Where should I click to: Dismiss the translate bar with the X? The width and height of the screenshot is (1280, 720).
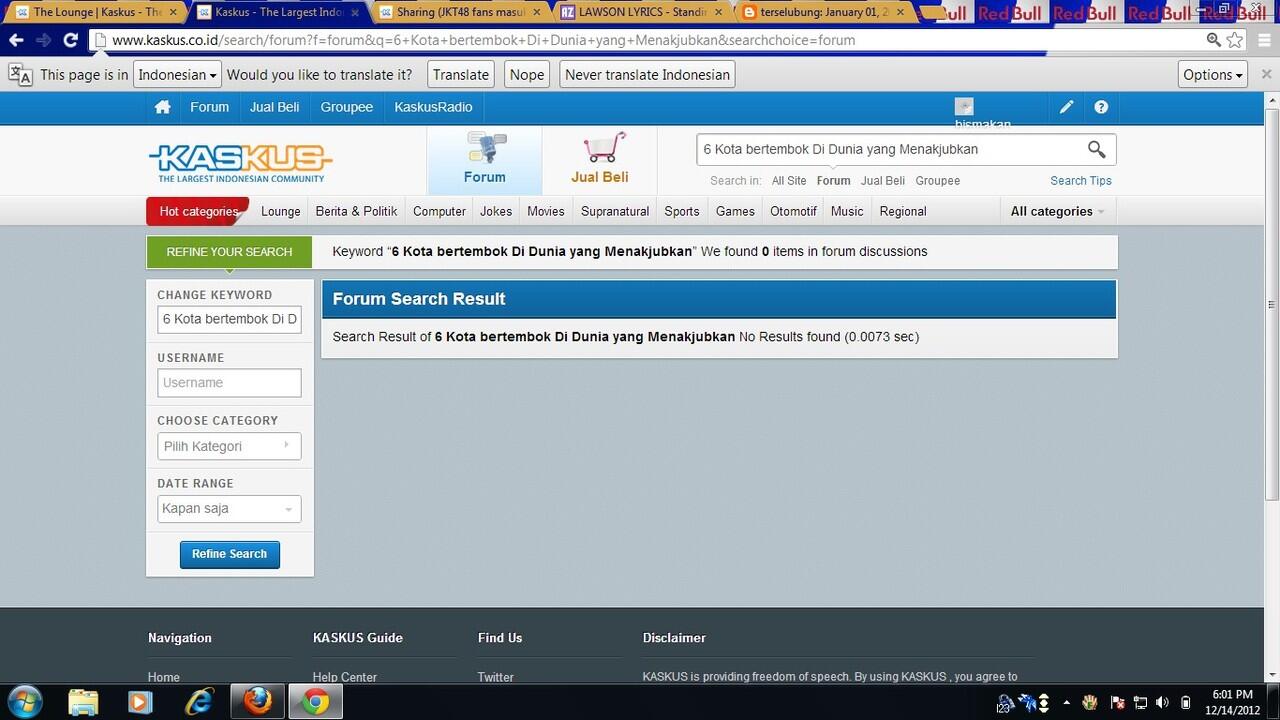[x=1267, y=74]
